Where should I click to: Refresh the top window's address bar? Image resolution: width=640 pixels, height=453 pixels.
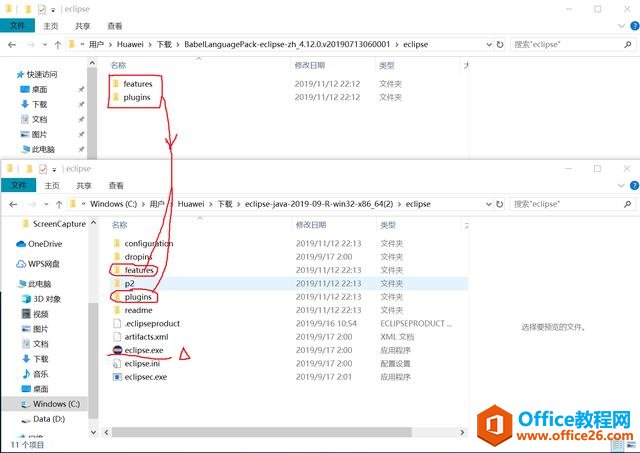coord(500,44)
